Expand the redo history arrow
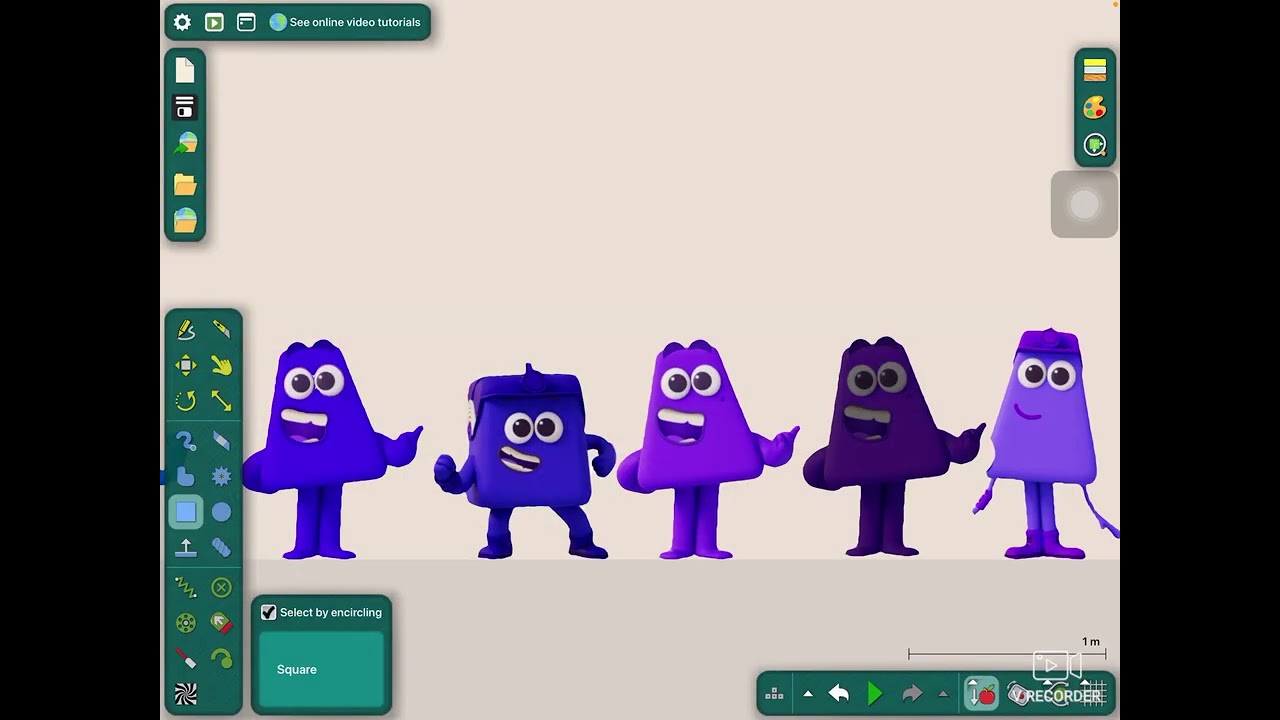The image size is (1280, 720). pos(943,694)
